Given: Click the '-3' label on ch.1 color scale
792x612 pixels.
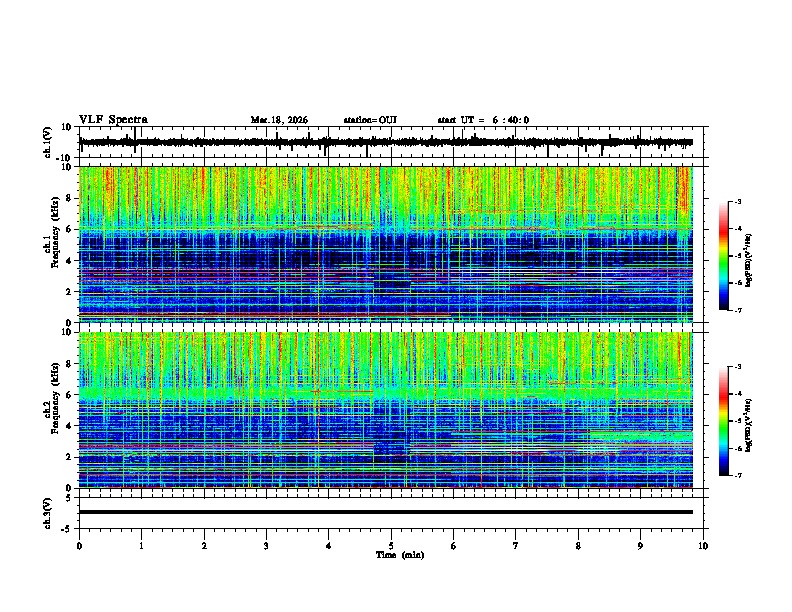Looking at the screenshot, I should [x=737, y=201].
